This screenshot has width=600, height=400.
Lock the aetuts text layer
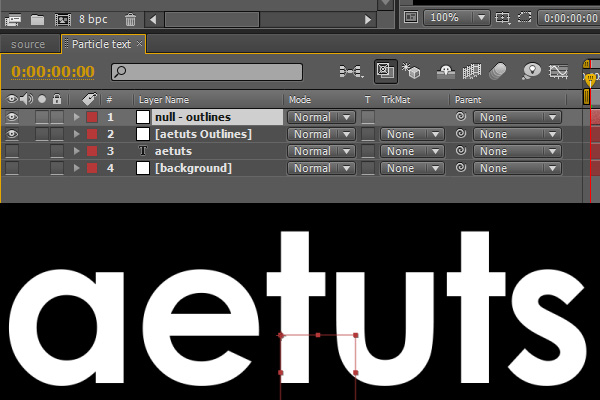[x=57, y=151]
